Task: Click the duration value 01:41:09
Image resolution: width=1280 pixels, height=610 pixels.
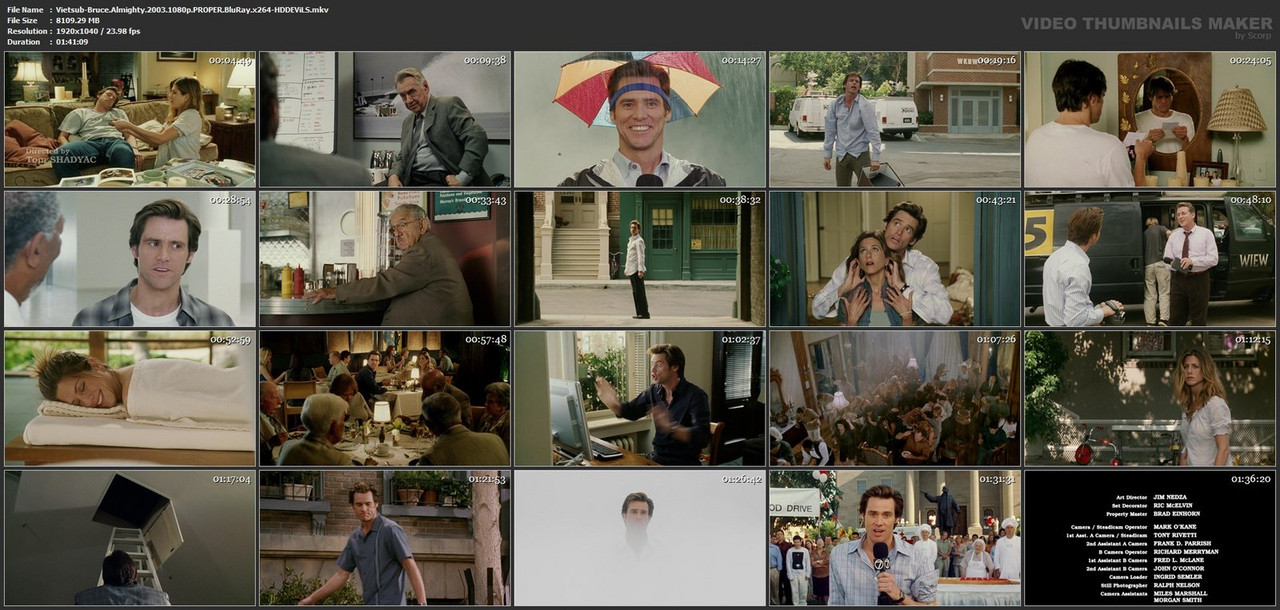Action: coord(72,42)
